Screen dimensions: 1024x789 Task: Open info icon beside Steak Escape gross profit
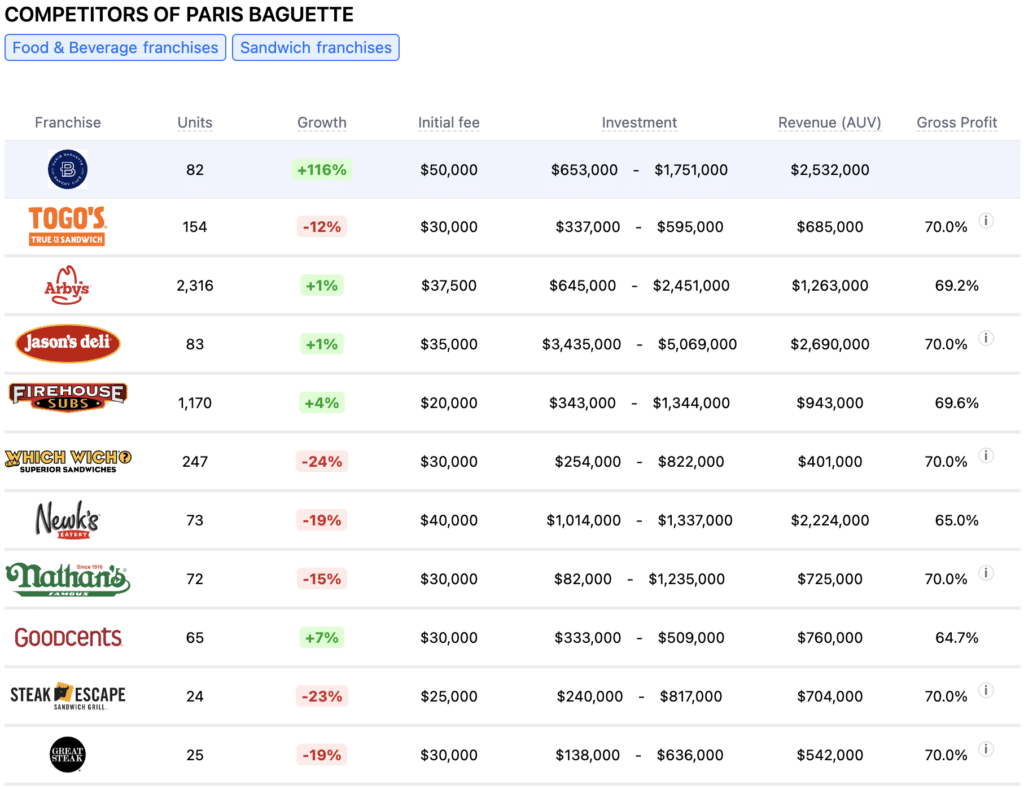tap(986, 690)
